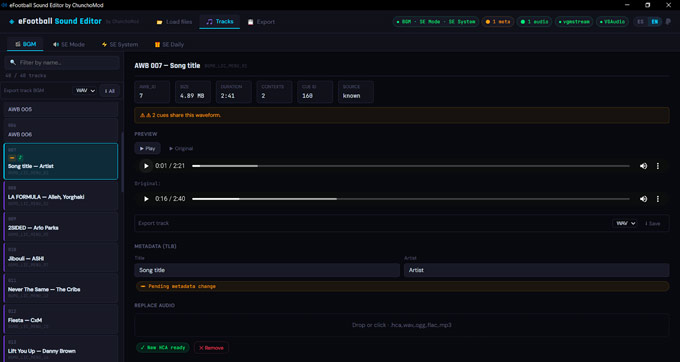Click the Source known info box
The width and height of the screenshot is (680, 362).
[356, 91]
